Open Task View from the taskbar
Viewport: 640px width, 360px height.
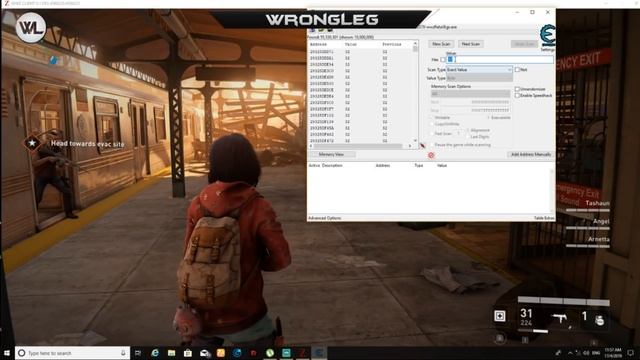(138, 353)
